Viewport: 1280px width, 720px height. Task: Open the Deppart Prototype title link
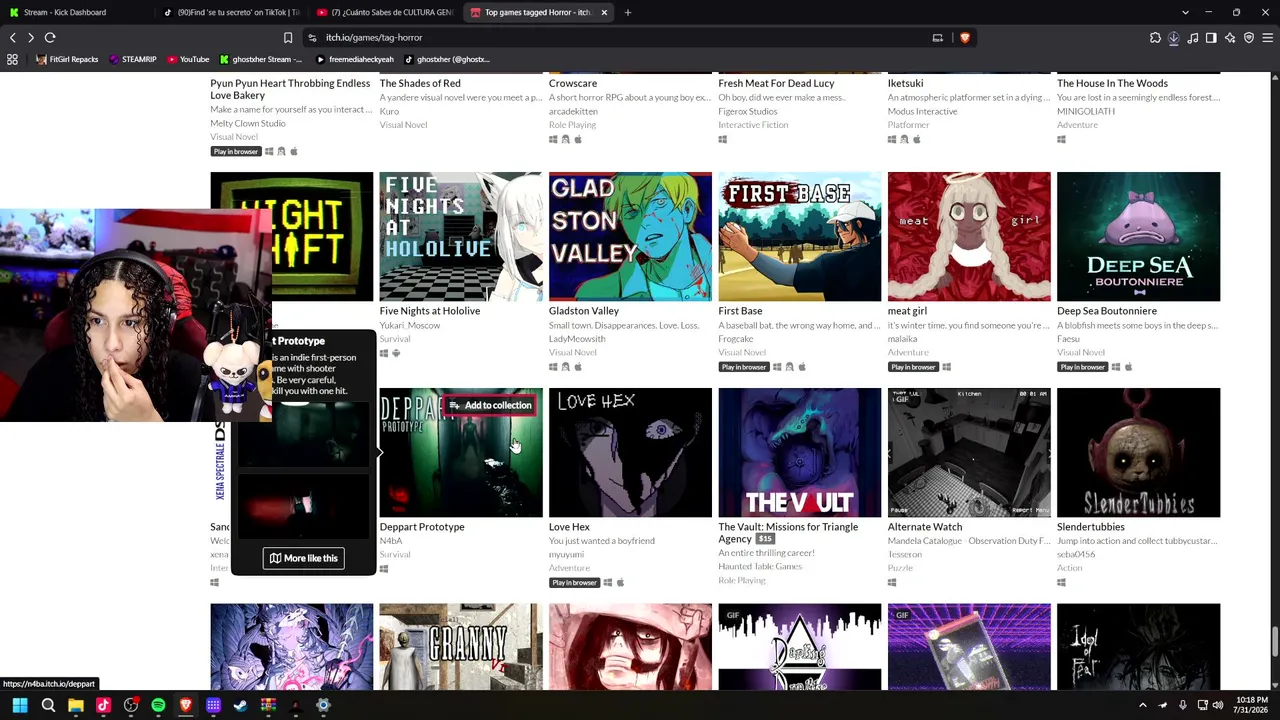point(422,527)
